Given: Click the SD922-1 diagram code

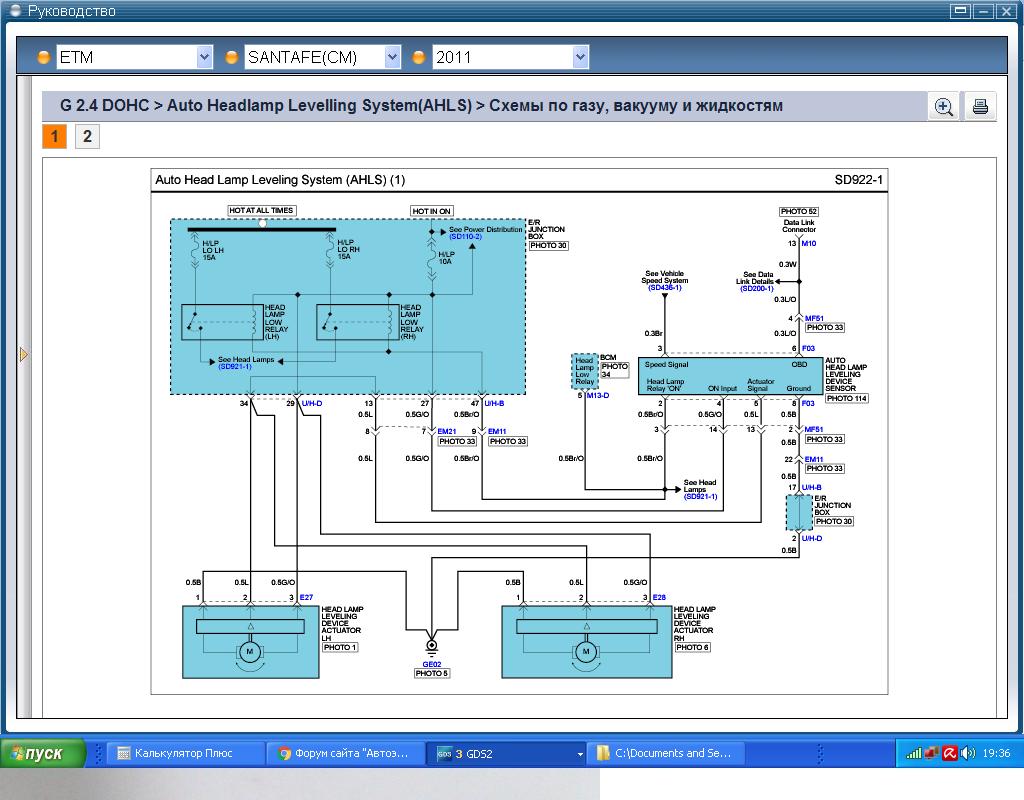Looking at the screenshot, I should tap(858, 180).
